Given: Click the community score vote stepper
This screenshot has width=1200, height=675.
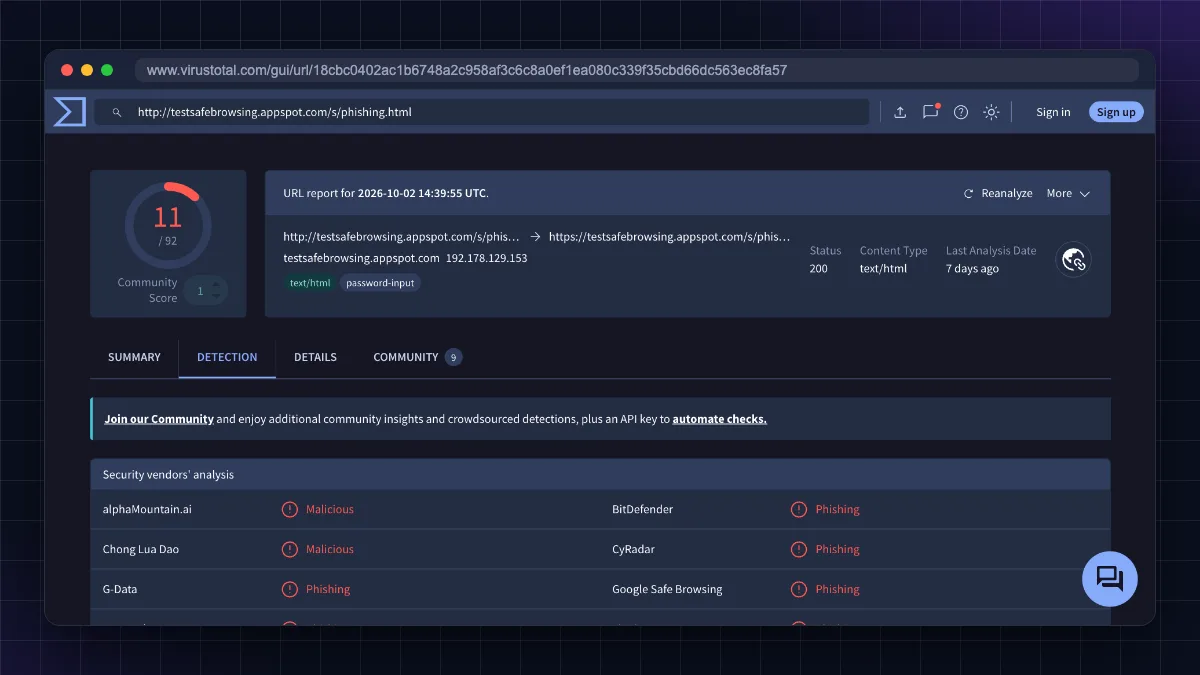Looking at the screenshot, I should (x=206, y=291).
